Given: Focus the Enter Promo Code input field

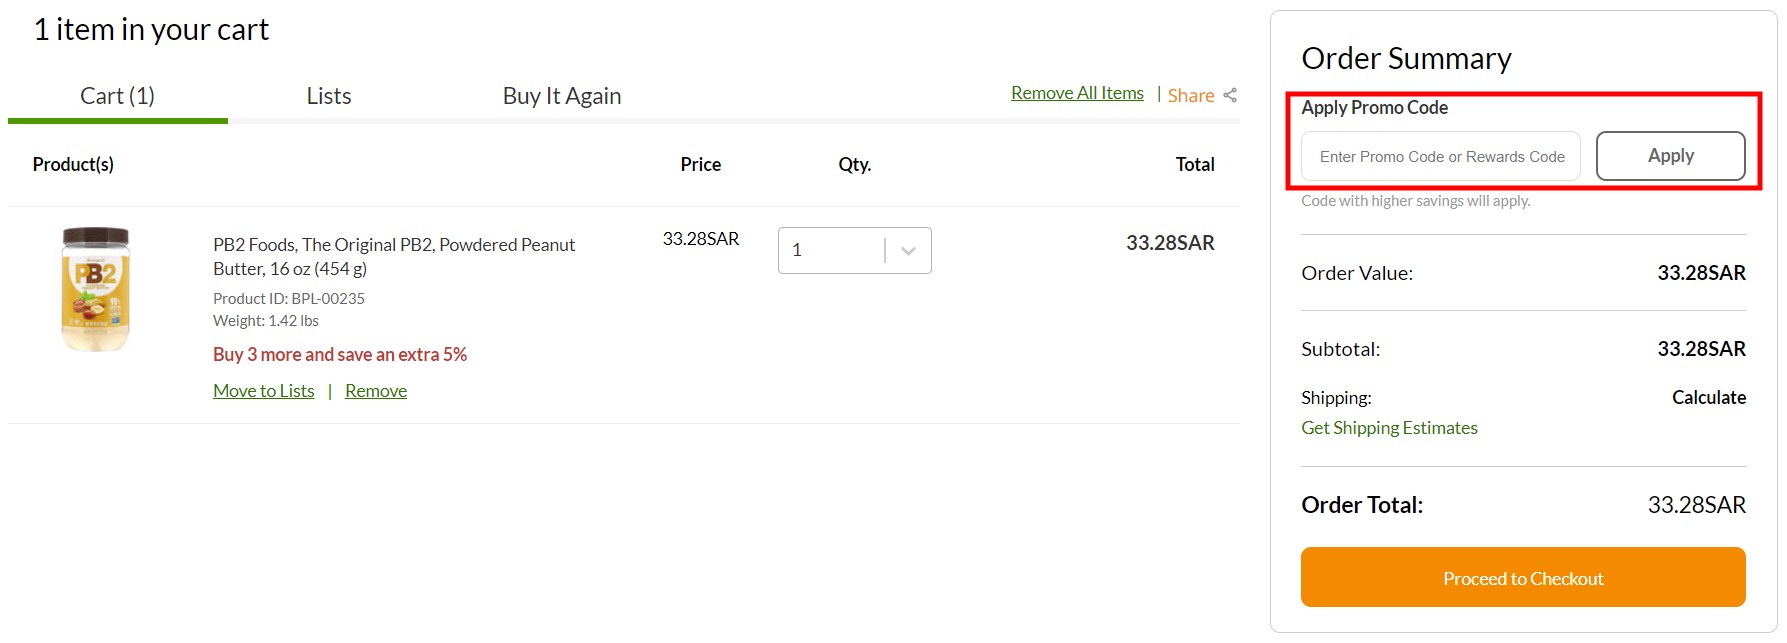Looking at the screenshot, I should point(1440,156).
